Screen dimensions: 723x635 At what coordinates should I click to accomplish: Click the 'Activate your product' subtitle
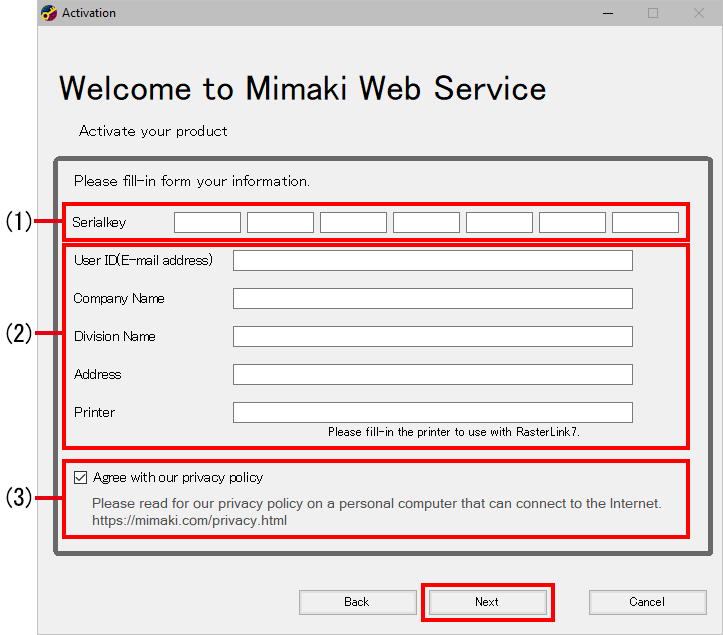point(153,131)
